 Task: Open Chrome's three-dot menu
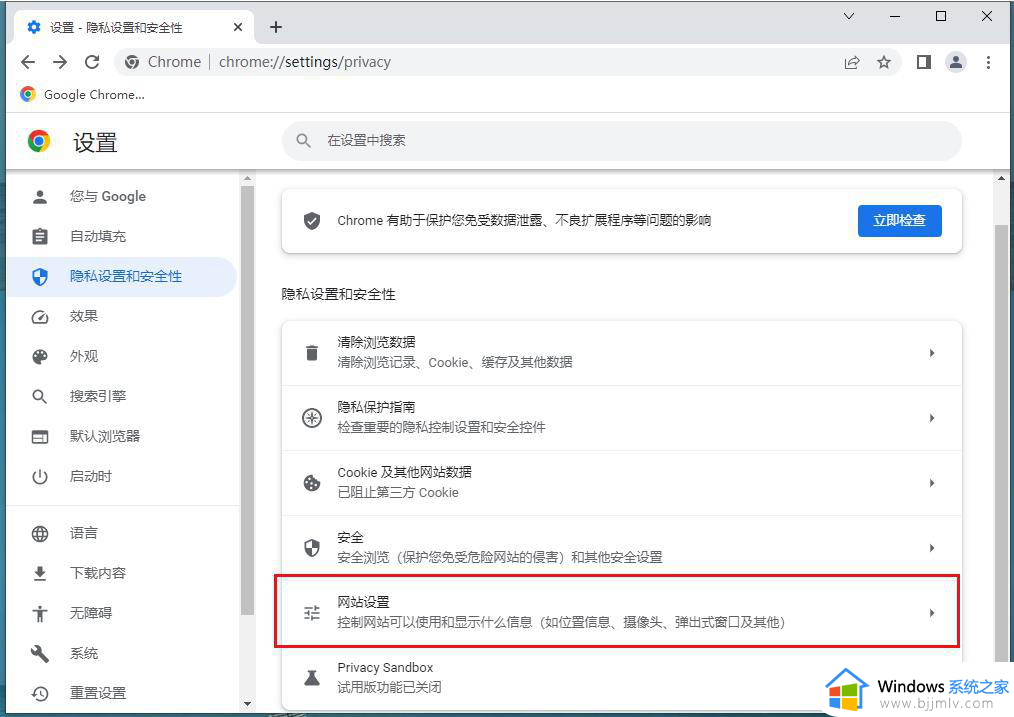[988, 62]
